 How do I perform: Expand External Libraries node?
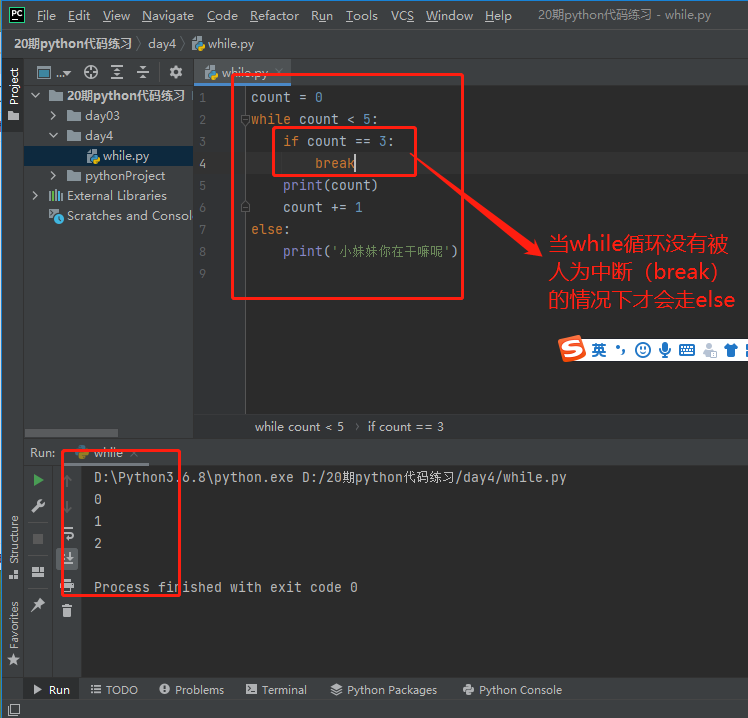coord(35,196)
